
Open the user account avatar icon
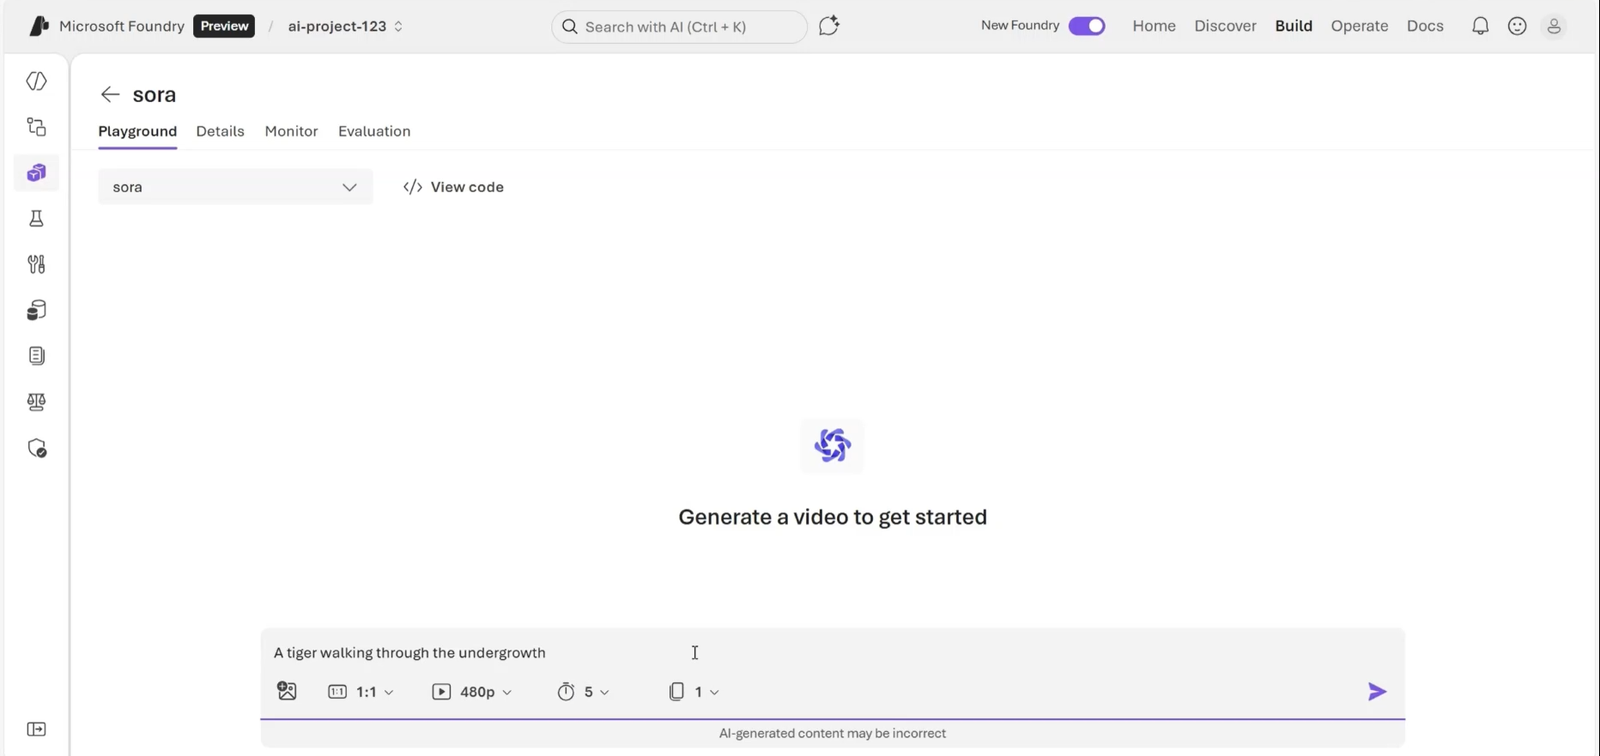click(x=1554, y=26)
